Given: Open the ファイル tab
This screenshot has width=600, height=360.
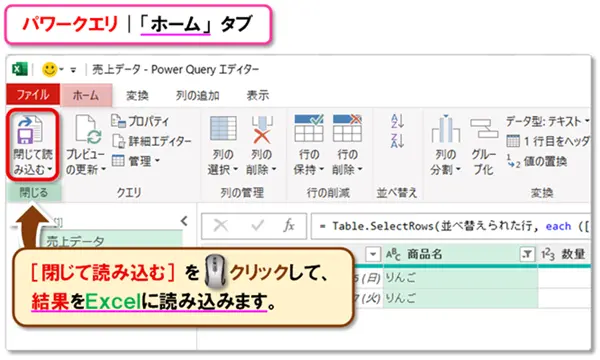Looking at the screenshot, I should click(33, 94).
